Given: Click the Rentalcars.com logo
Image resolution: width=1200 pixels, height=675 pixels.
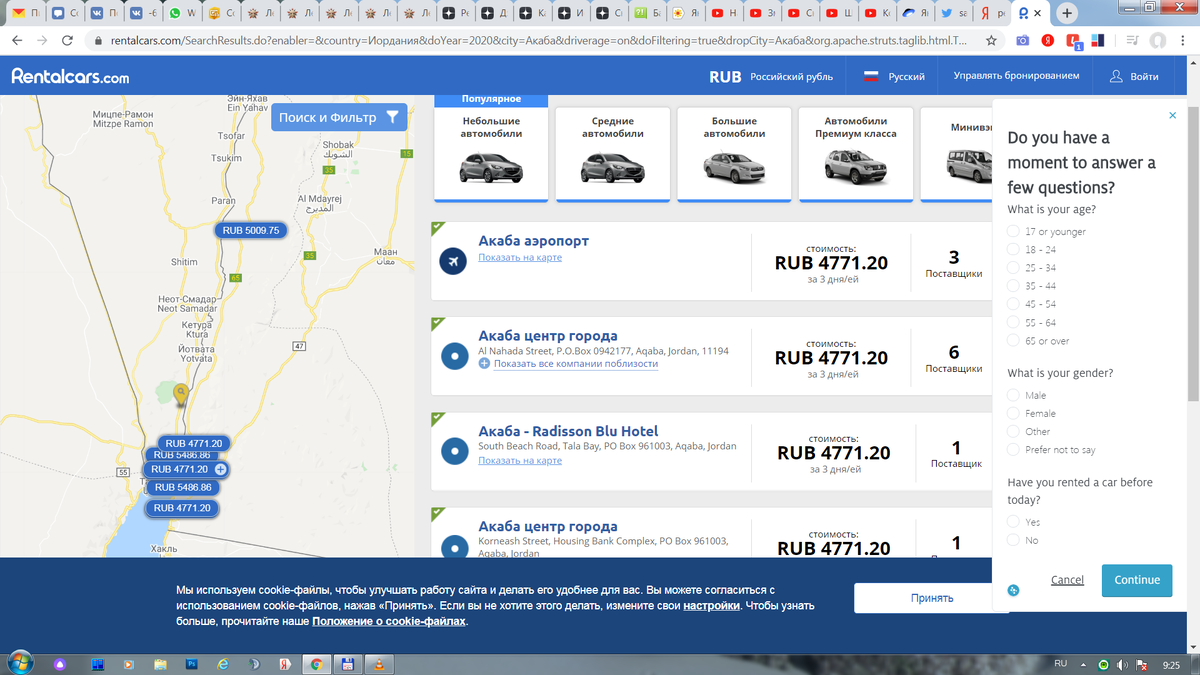Looking at the screenshot, I should click(70, 76).
